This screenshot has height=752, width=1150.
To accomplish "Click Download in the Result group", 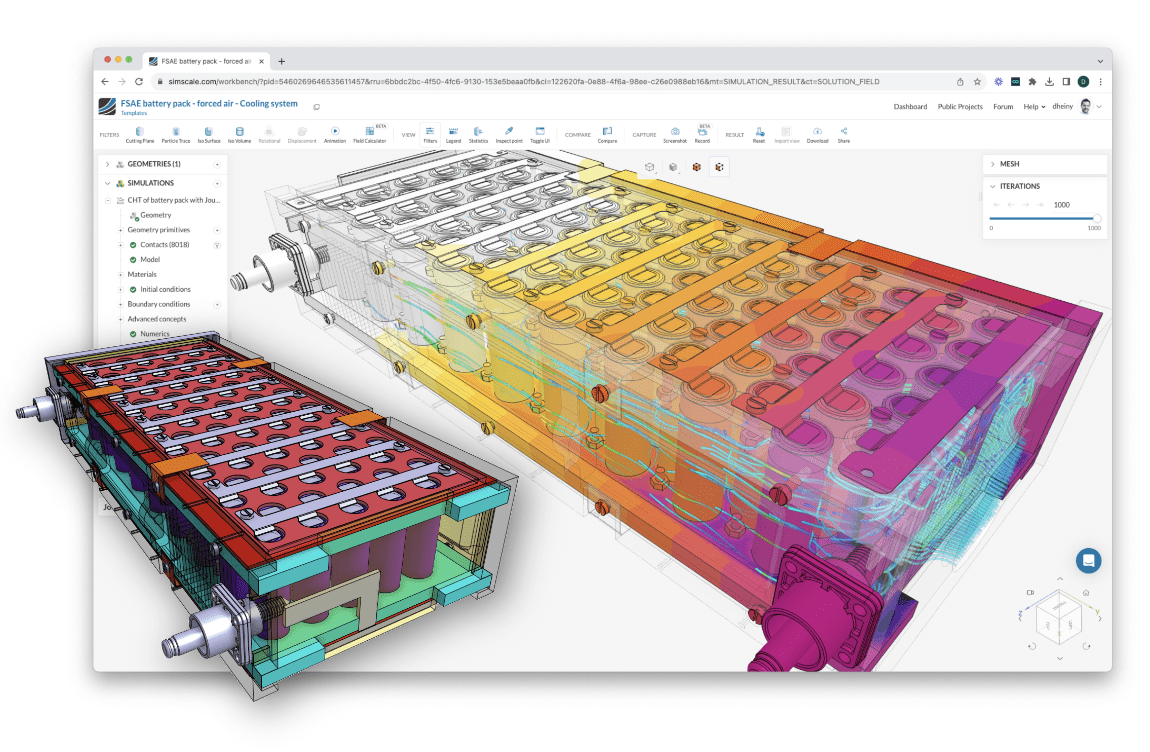I will 817,134.
